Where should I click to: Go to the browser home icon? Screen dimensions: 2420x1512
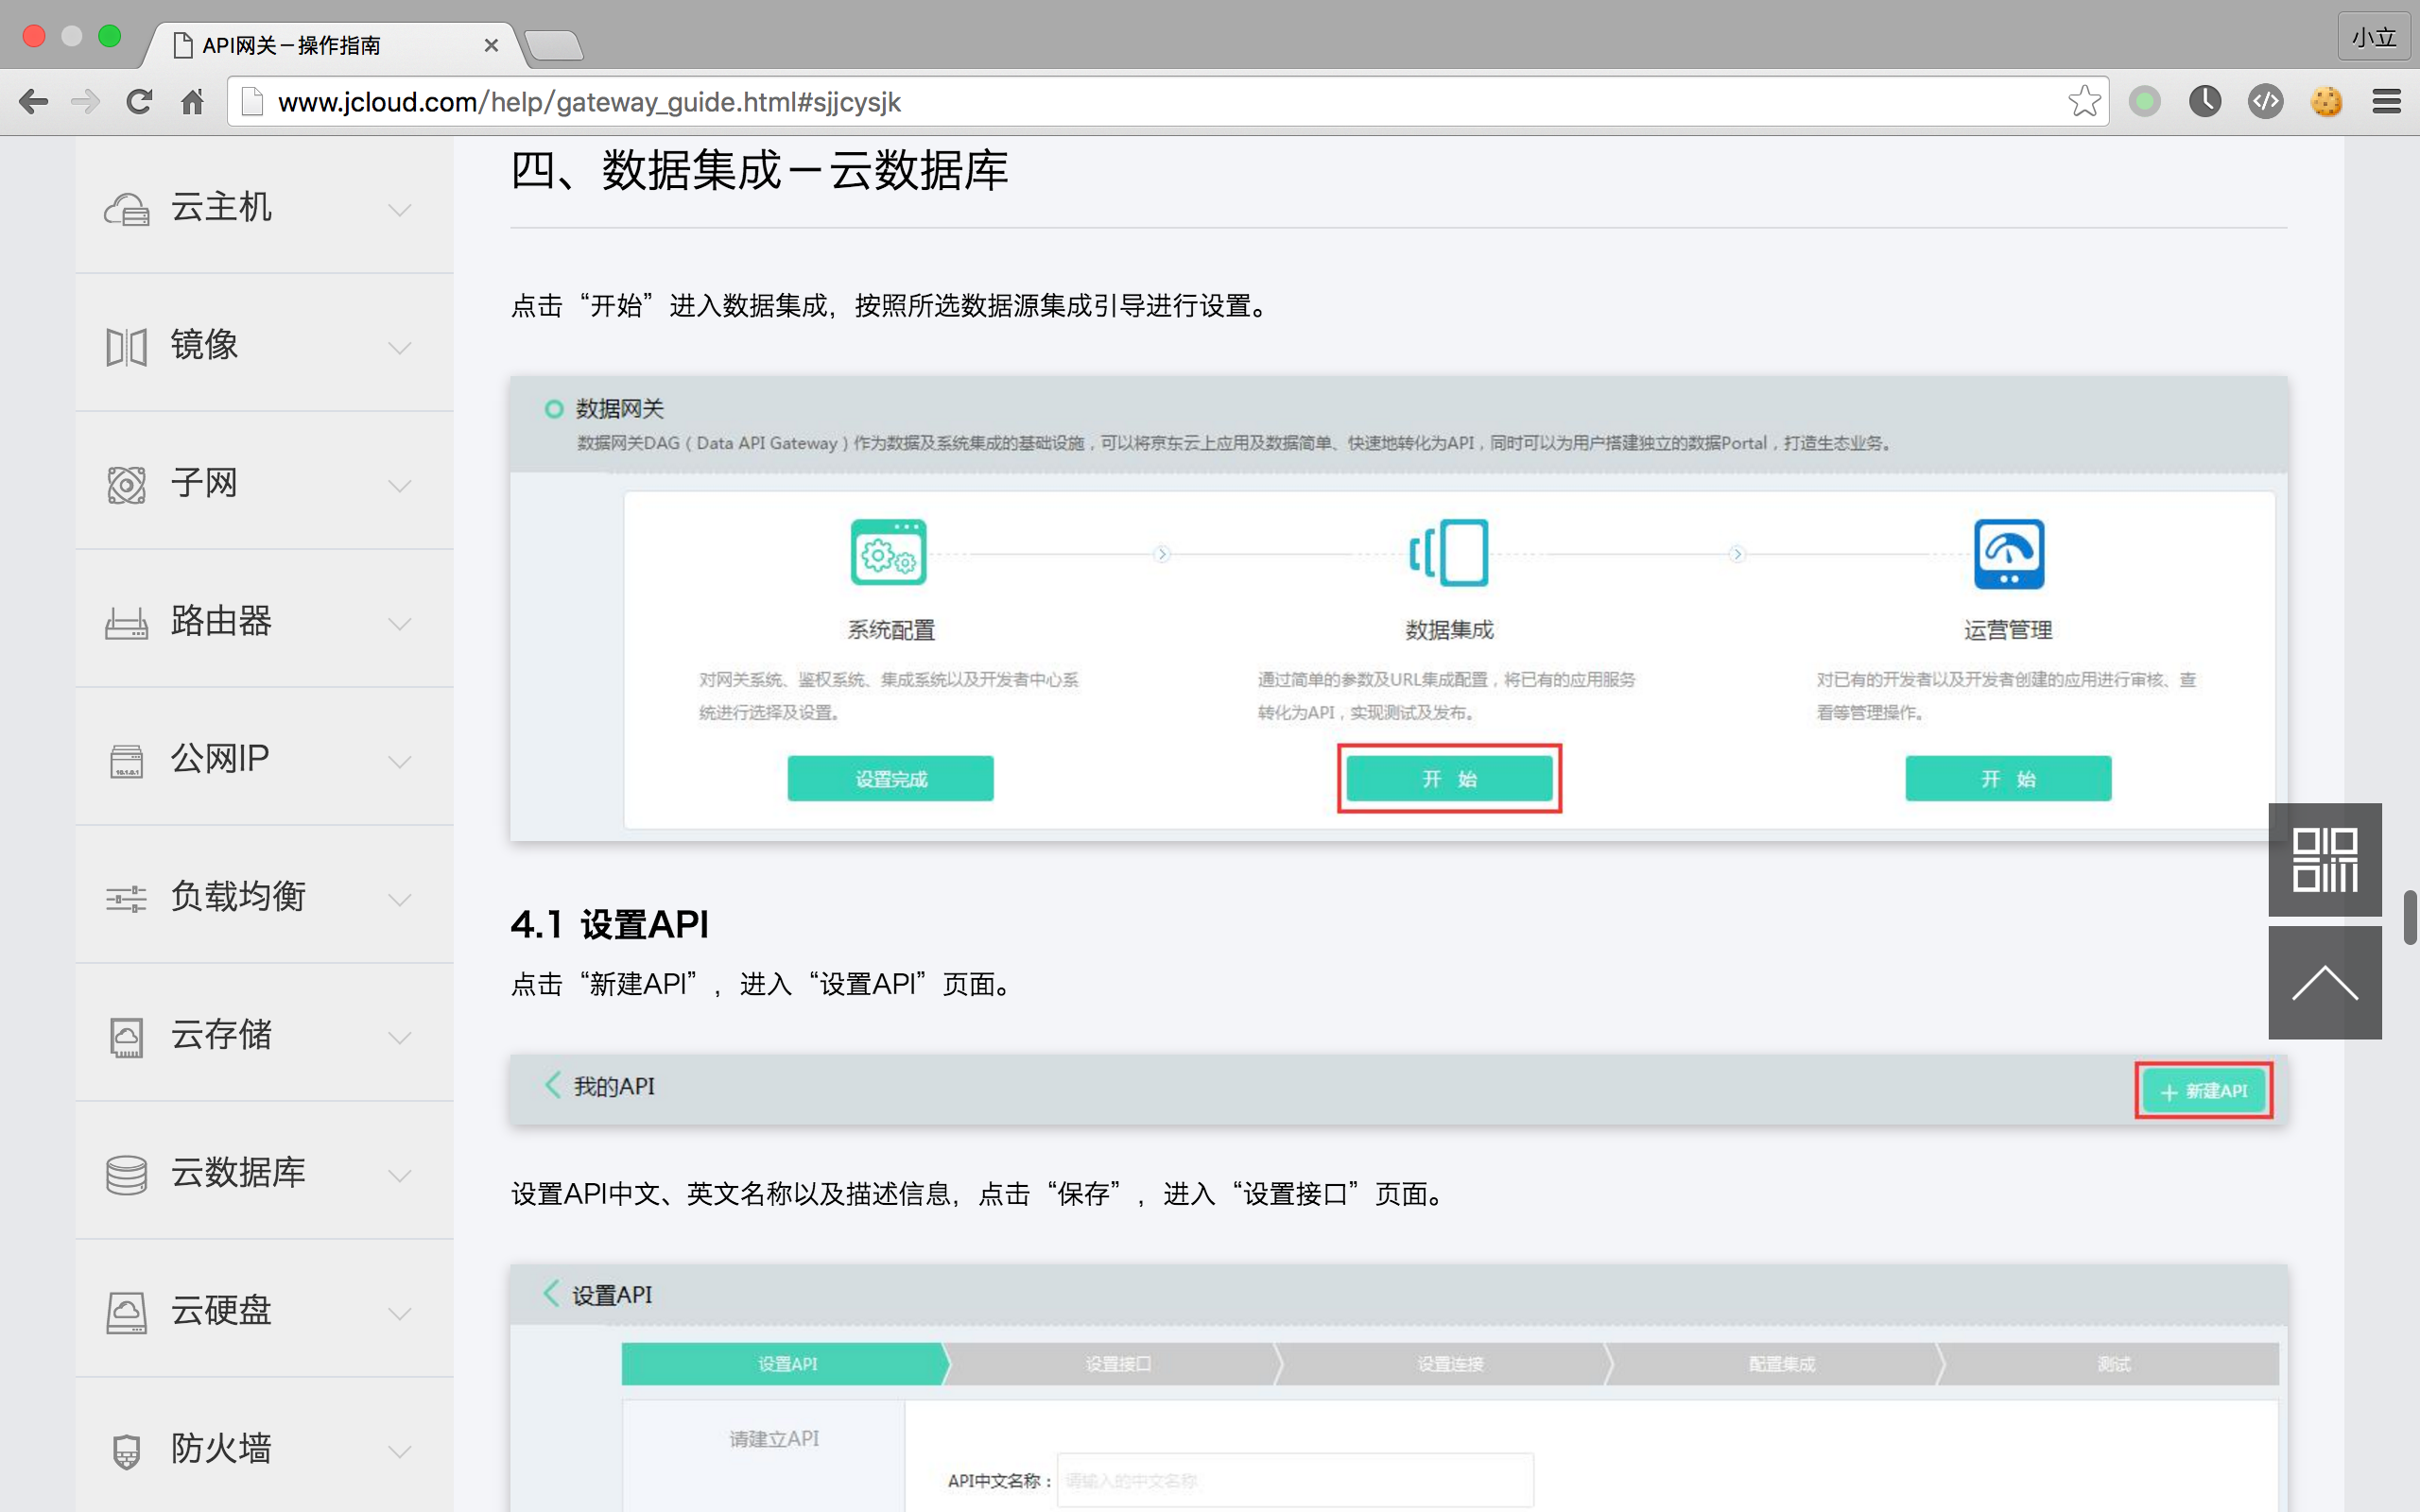192,101
